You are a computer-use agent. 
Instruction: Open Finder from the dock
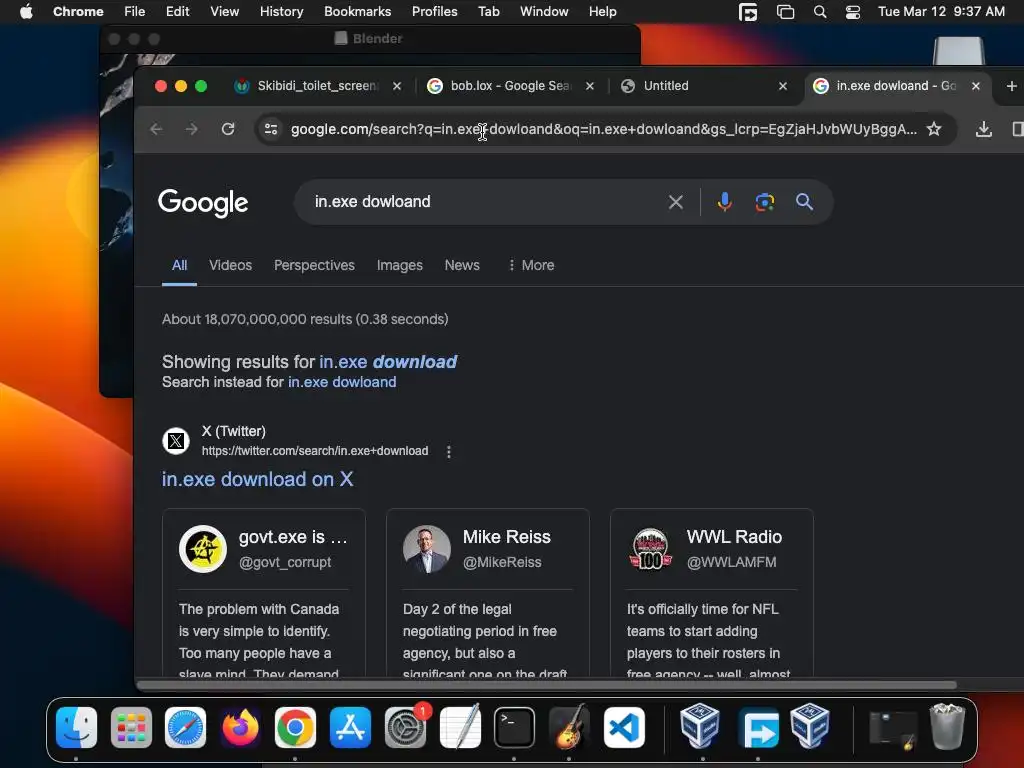[x=76, y=727]
